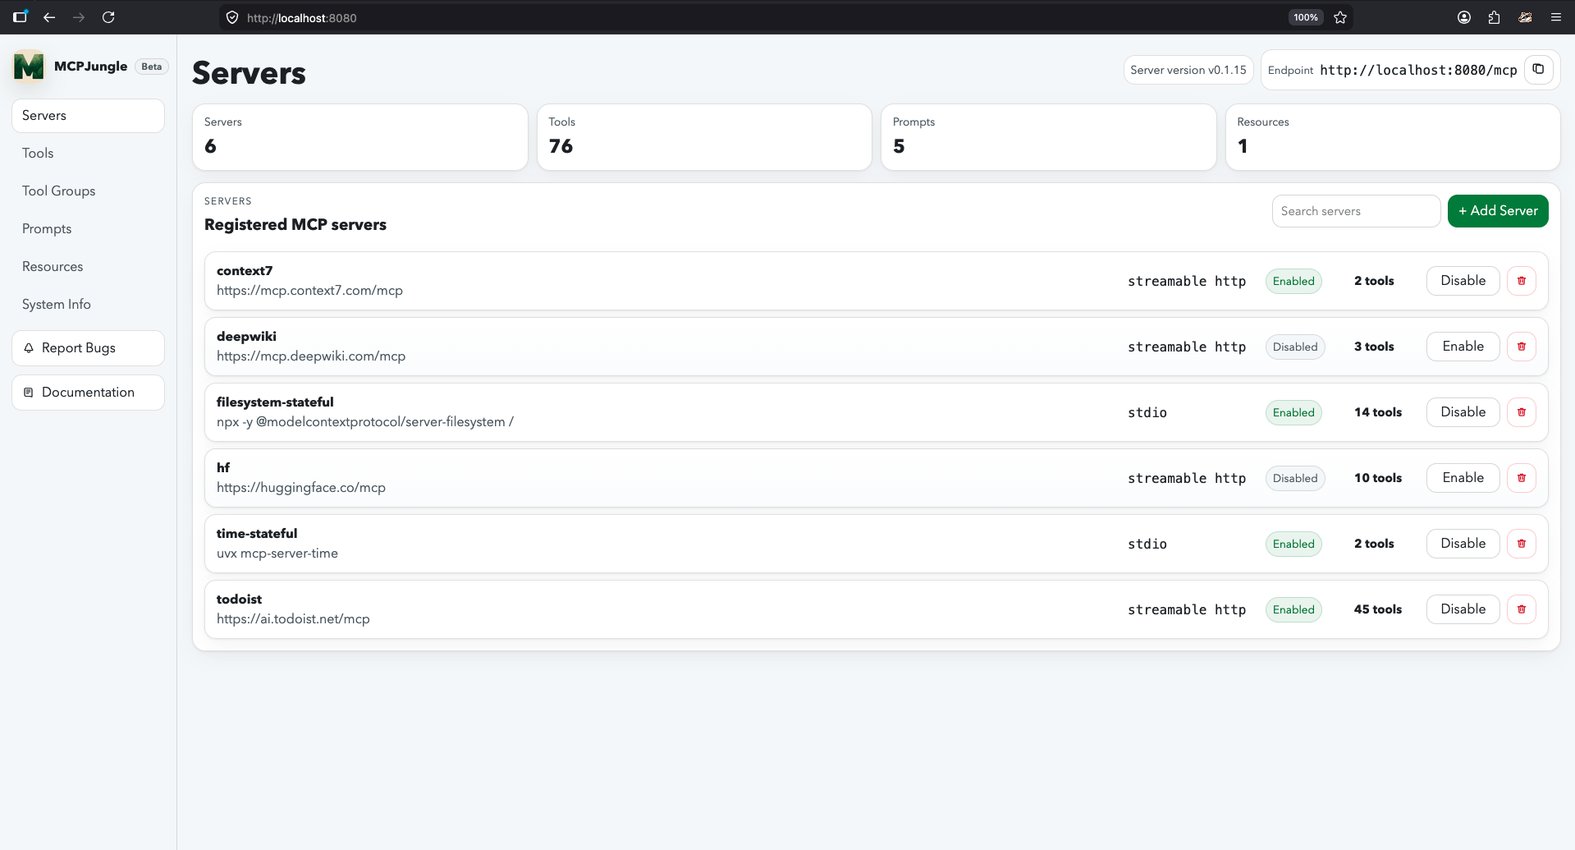
Task: Click the https://mcp.context7.com/mcp URL
Action: 310,291
